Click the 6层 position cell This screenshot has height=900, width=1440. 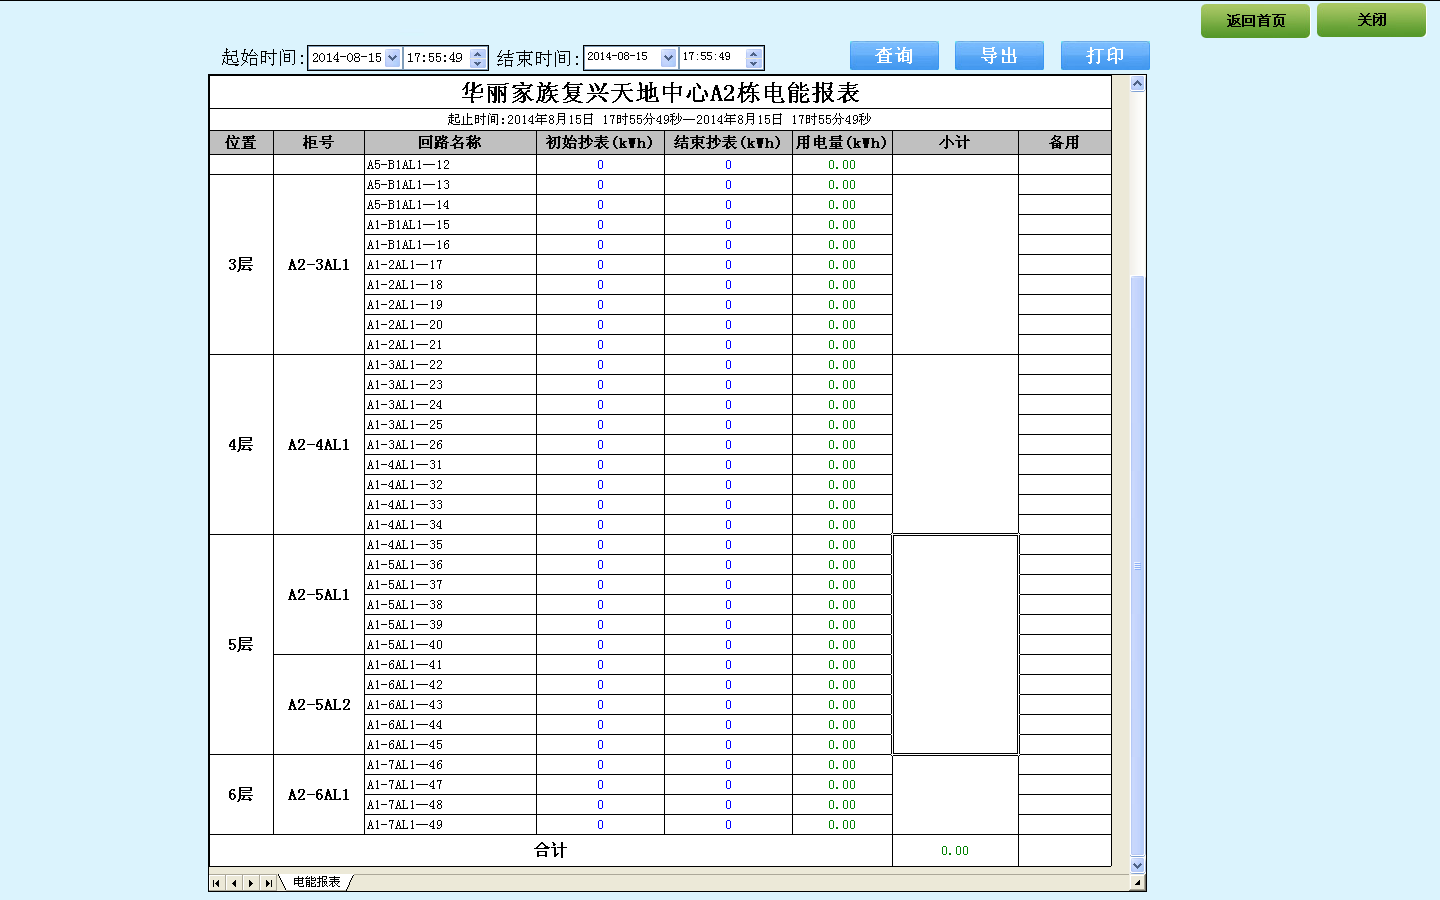(241, 795)
